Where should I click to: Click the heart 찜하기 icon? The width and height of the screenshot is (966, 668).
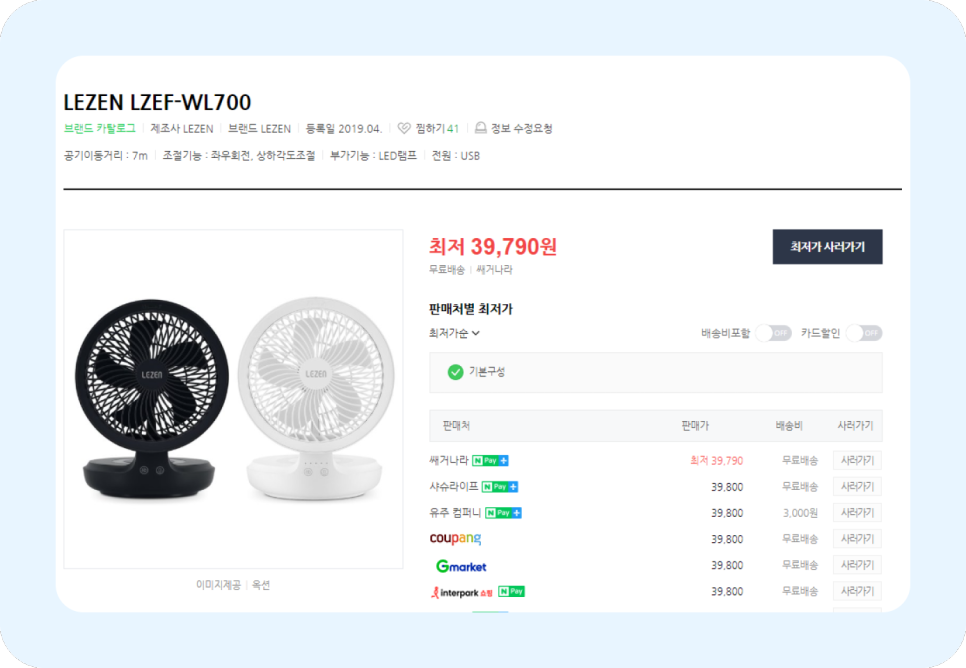404,128
